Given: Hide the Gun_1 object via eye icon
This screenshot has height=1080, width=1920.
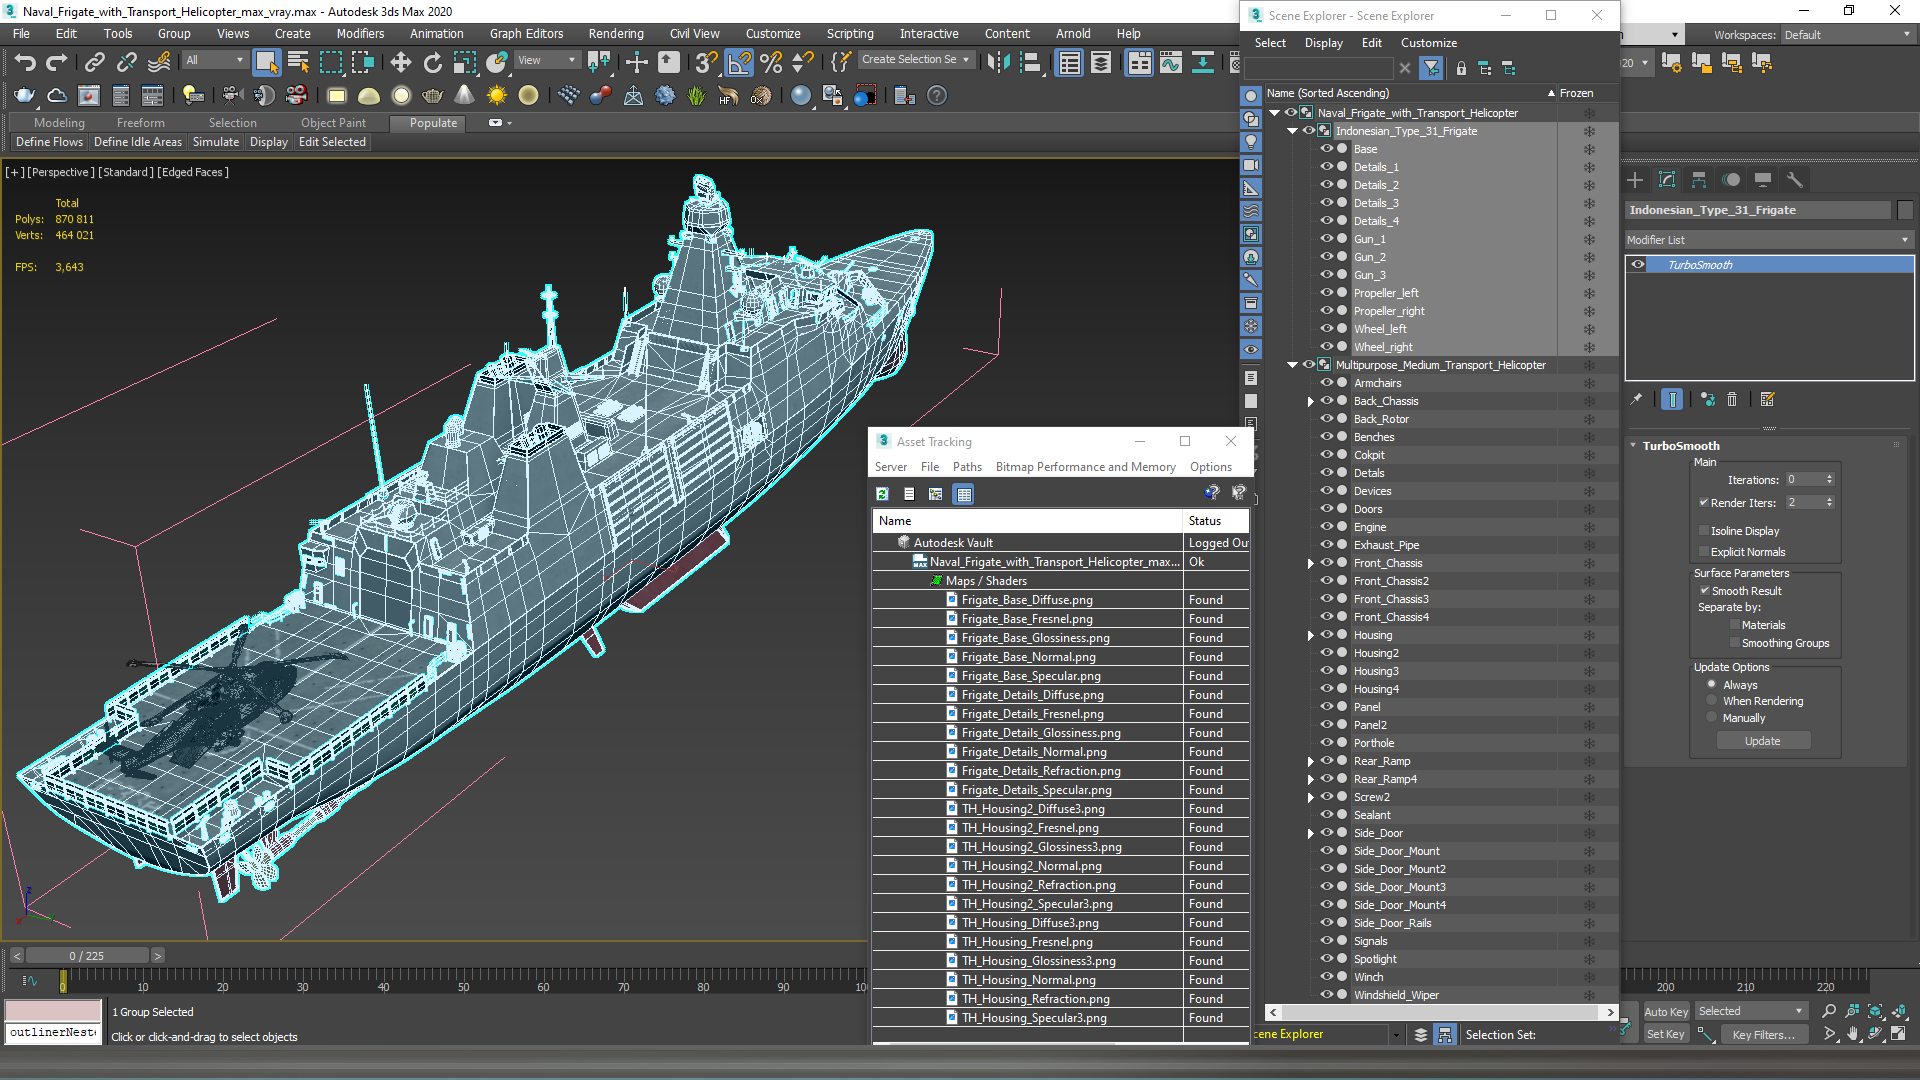Looking at the screenshot, I should (x=1327, y=238).
